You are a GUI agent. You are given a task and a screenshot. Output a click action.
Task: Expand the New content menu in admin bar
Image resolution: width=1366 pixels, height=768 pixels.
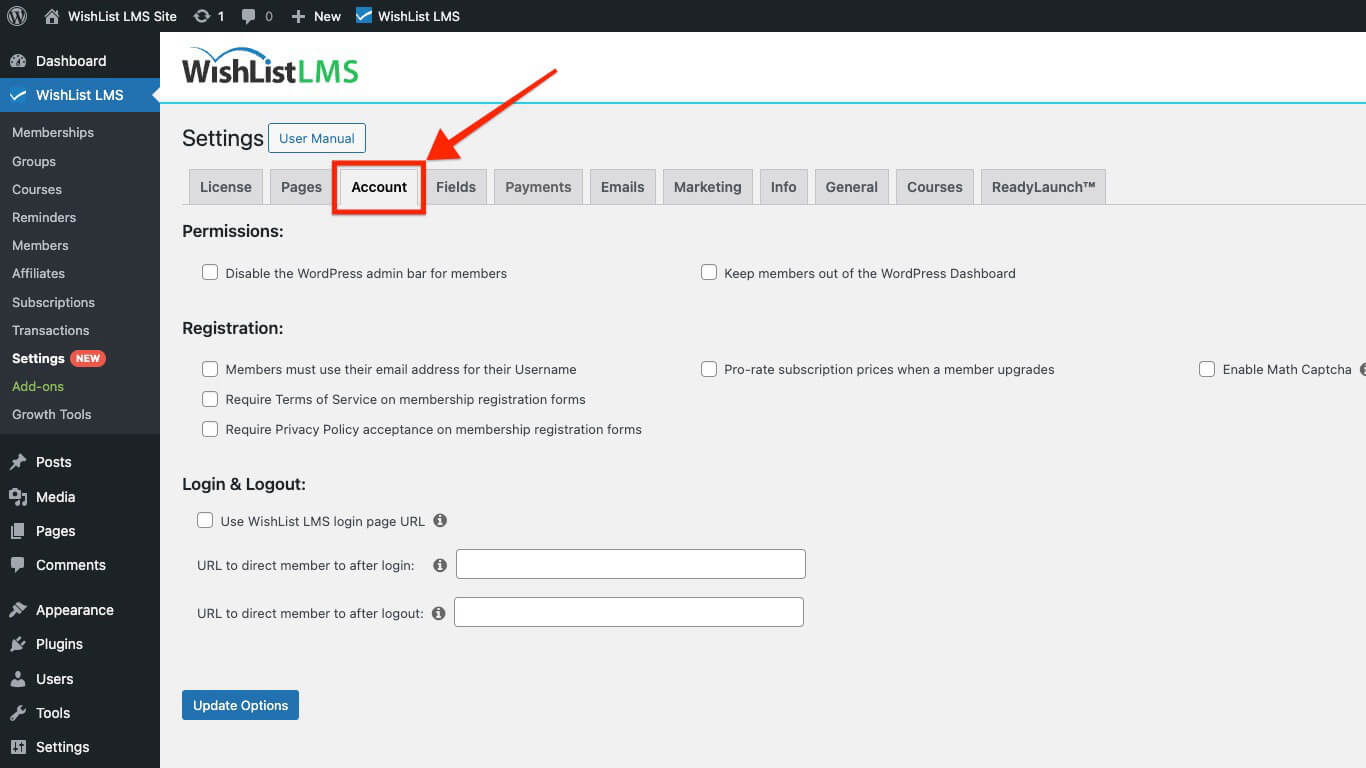315,15
